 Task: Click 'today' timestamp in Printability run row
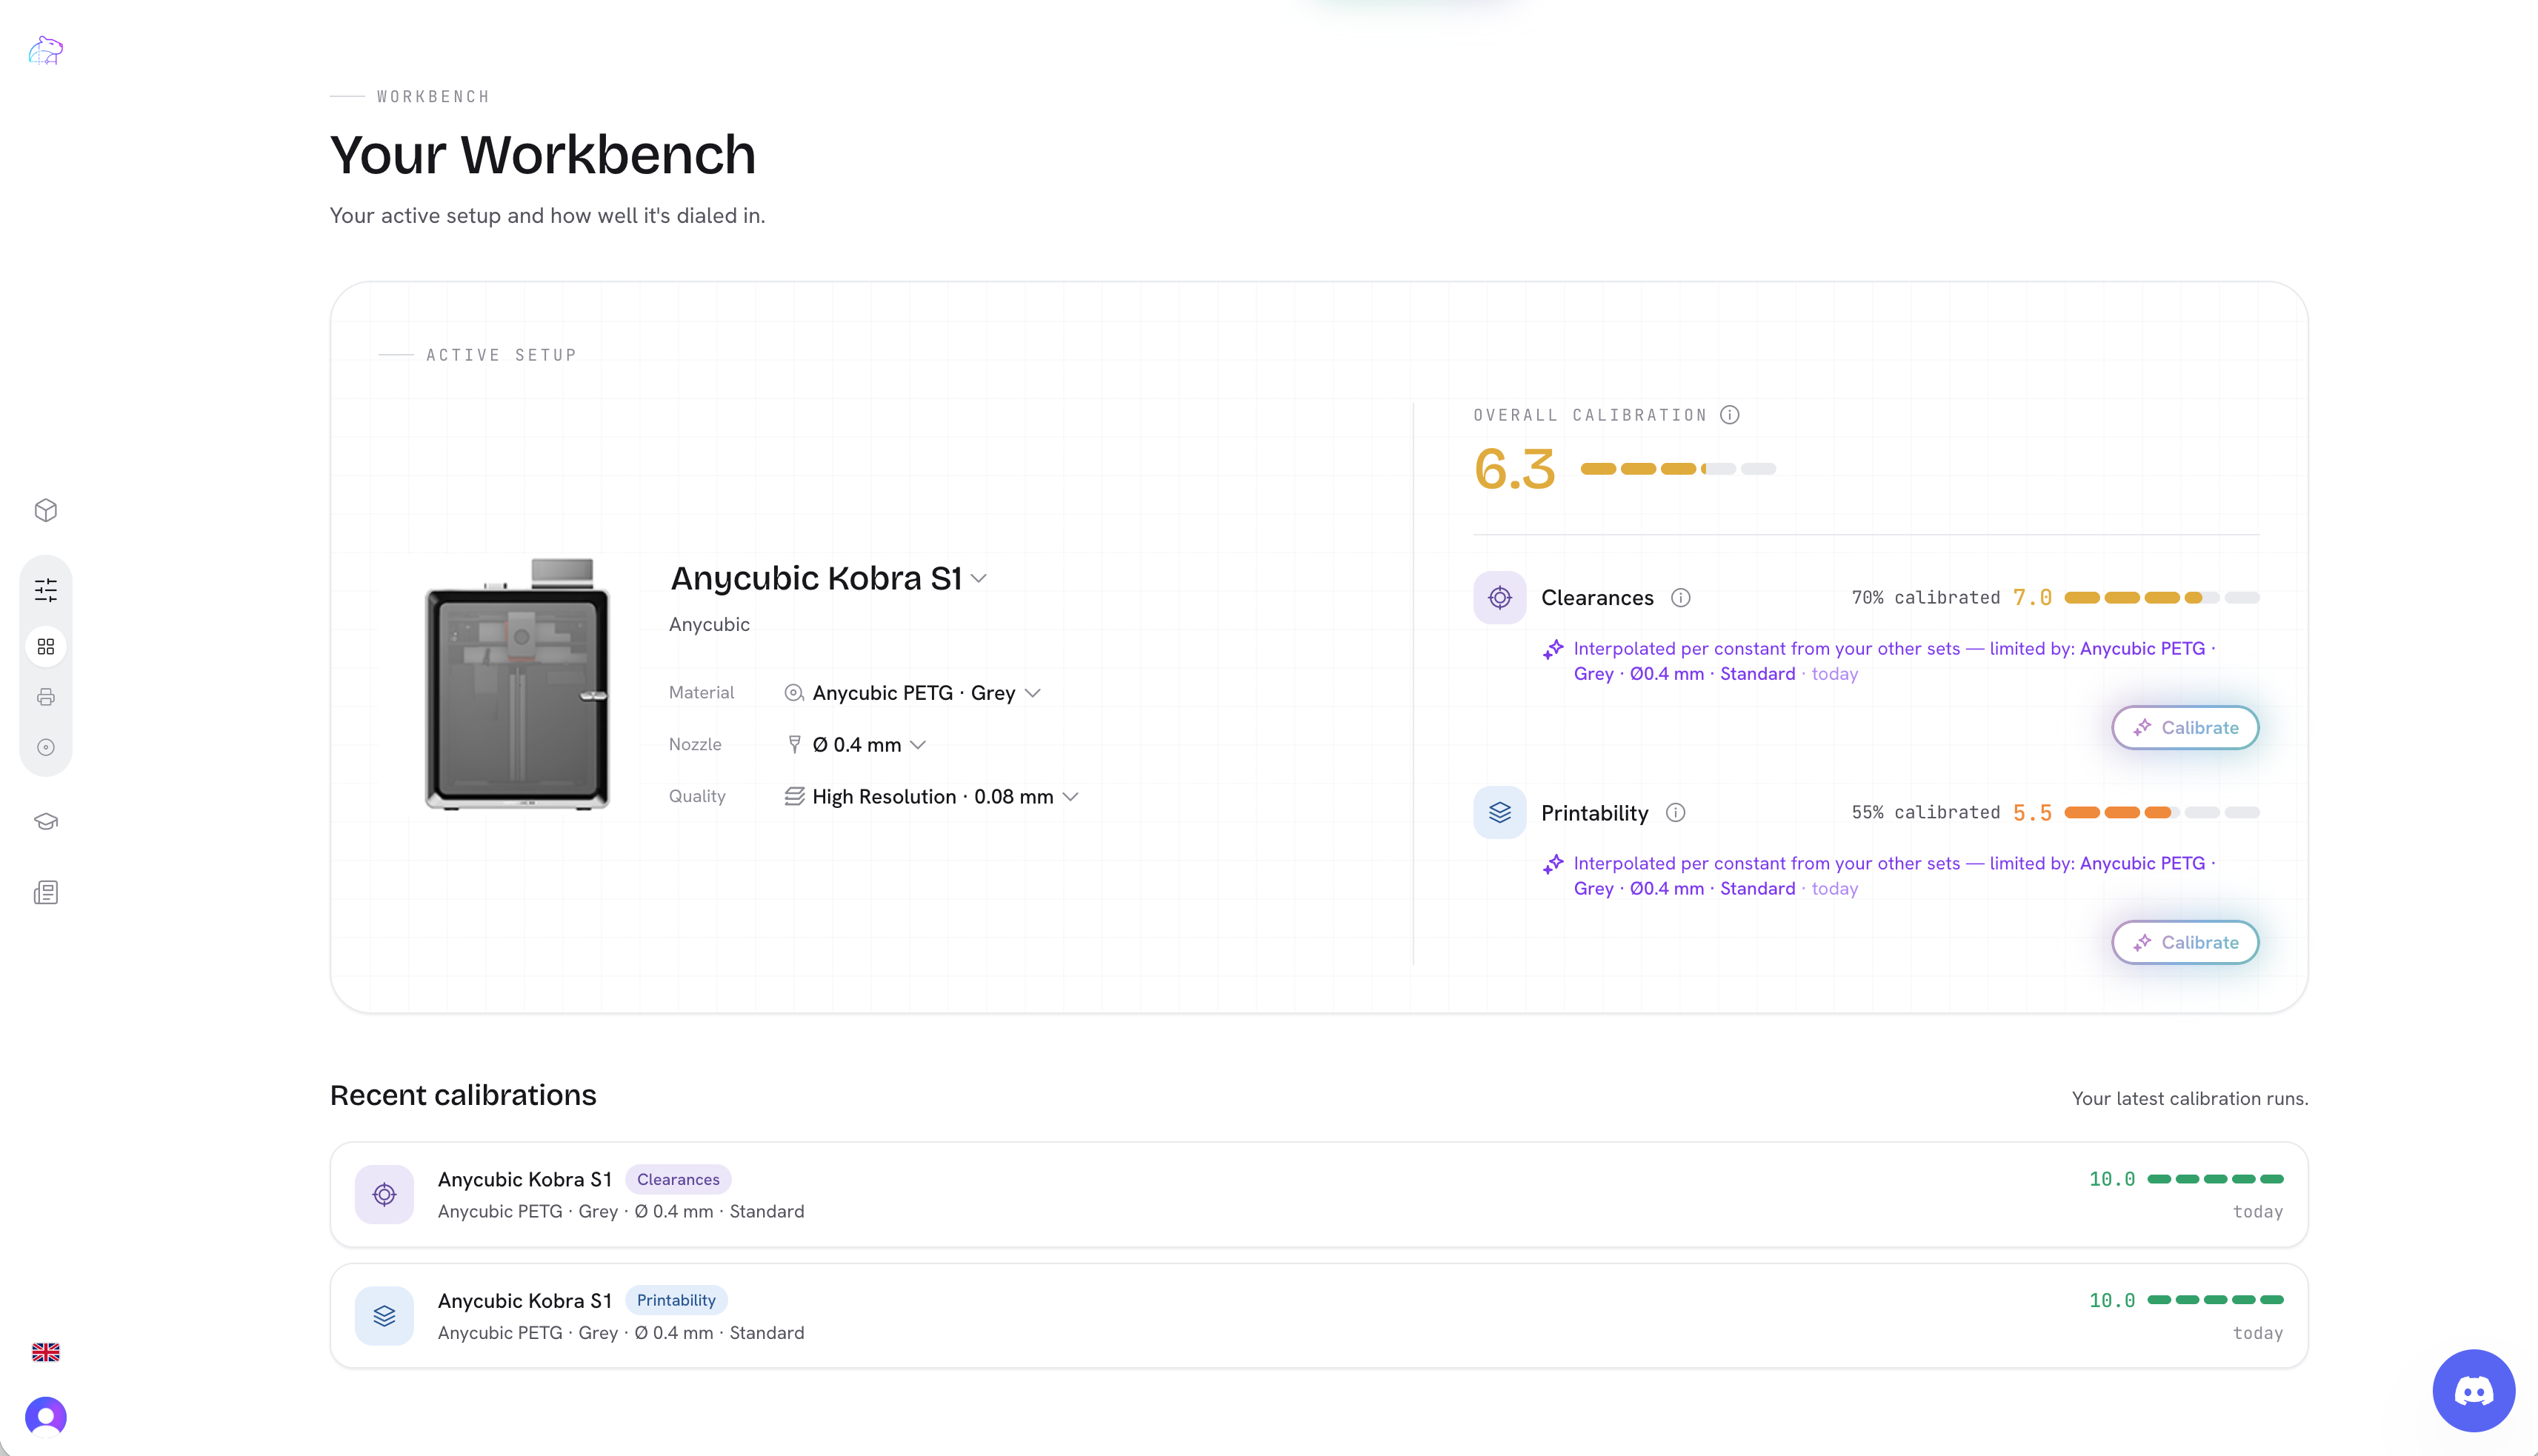click(x=2258, y=1333)
